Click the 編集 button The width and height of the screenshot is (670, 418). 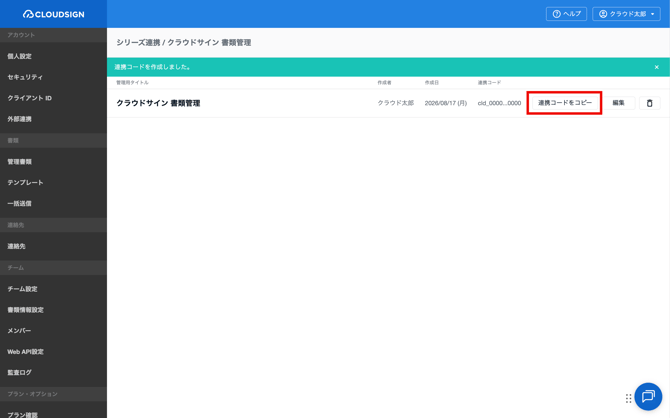[618, 103]
